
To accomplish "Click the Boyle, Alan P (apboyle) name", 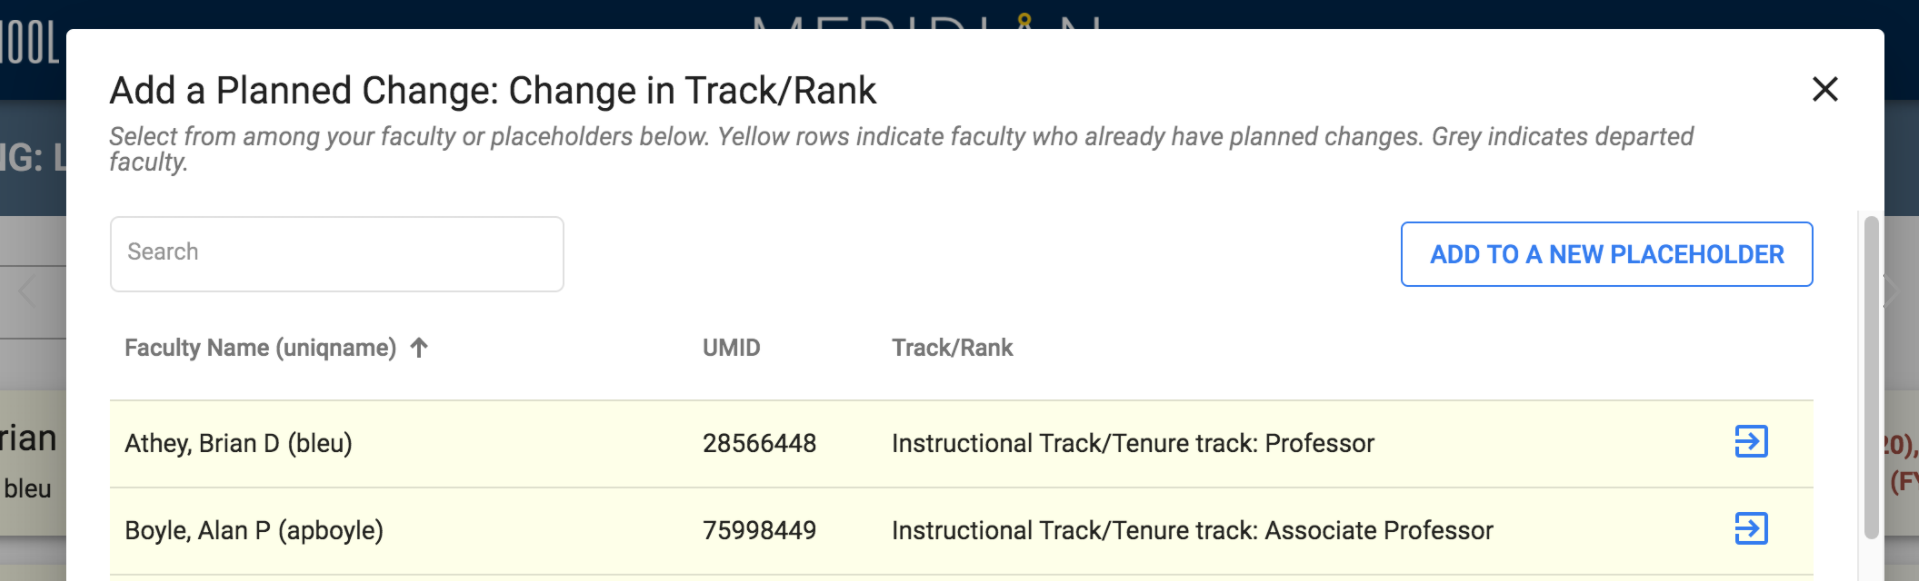I will pos(254,530).
